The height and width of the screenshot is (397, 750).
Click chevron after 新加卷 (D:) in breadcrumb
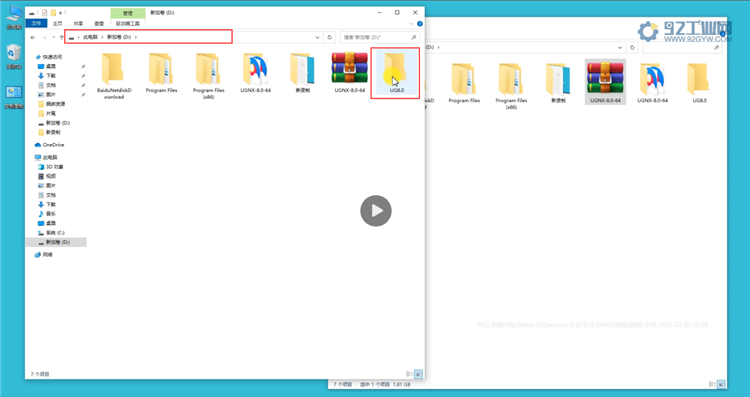(135, 37)
